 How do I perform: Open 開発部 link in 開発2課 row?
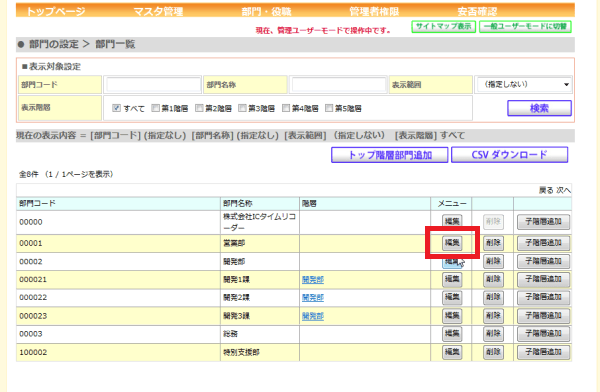313,298
